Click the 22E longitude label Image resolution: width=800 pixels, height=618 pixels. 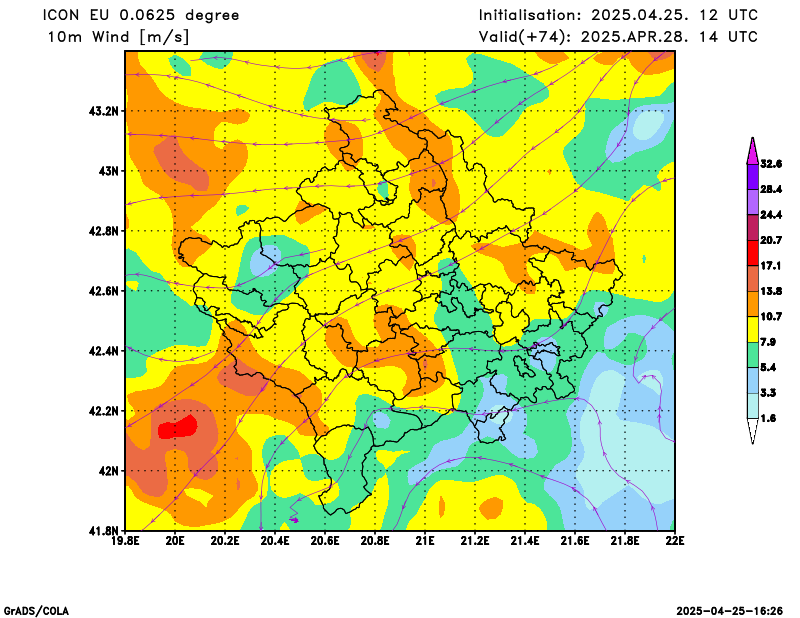click(x=674, y=540)
